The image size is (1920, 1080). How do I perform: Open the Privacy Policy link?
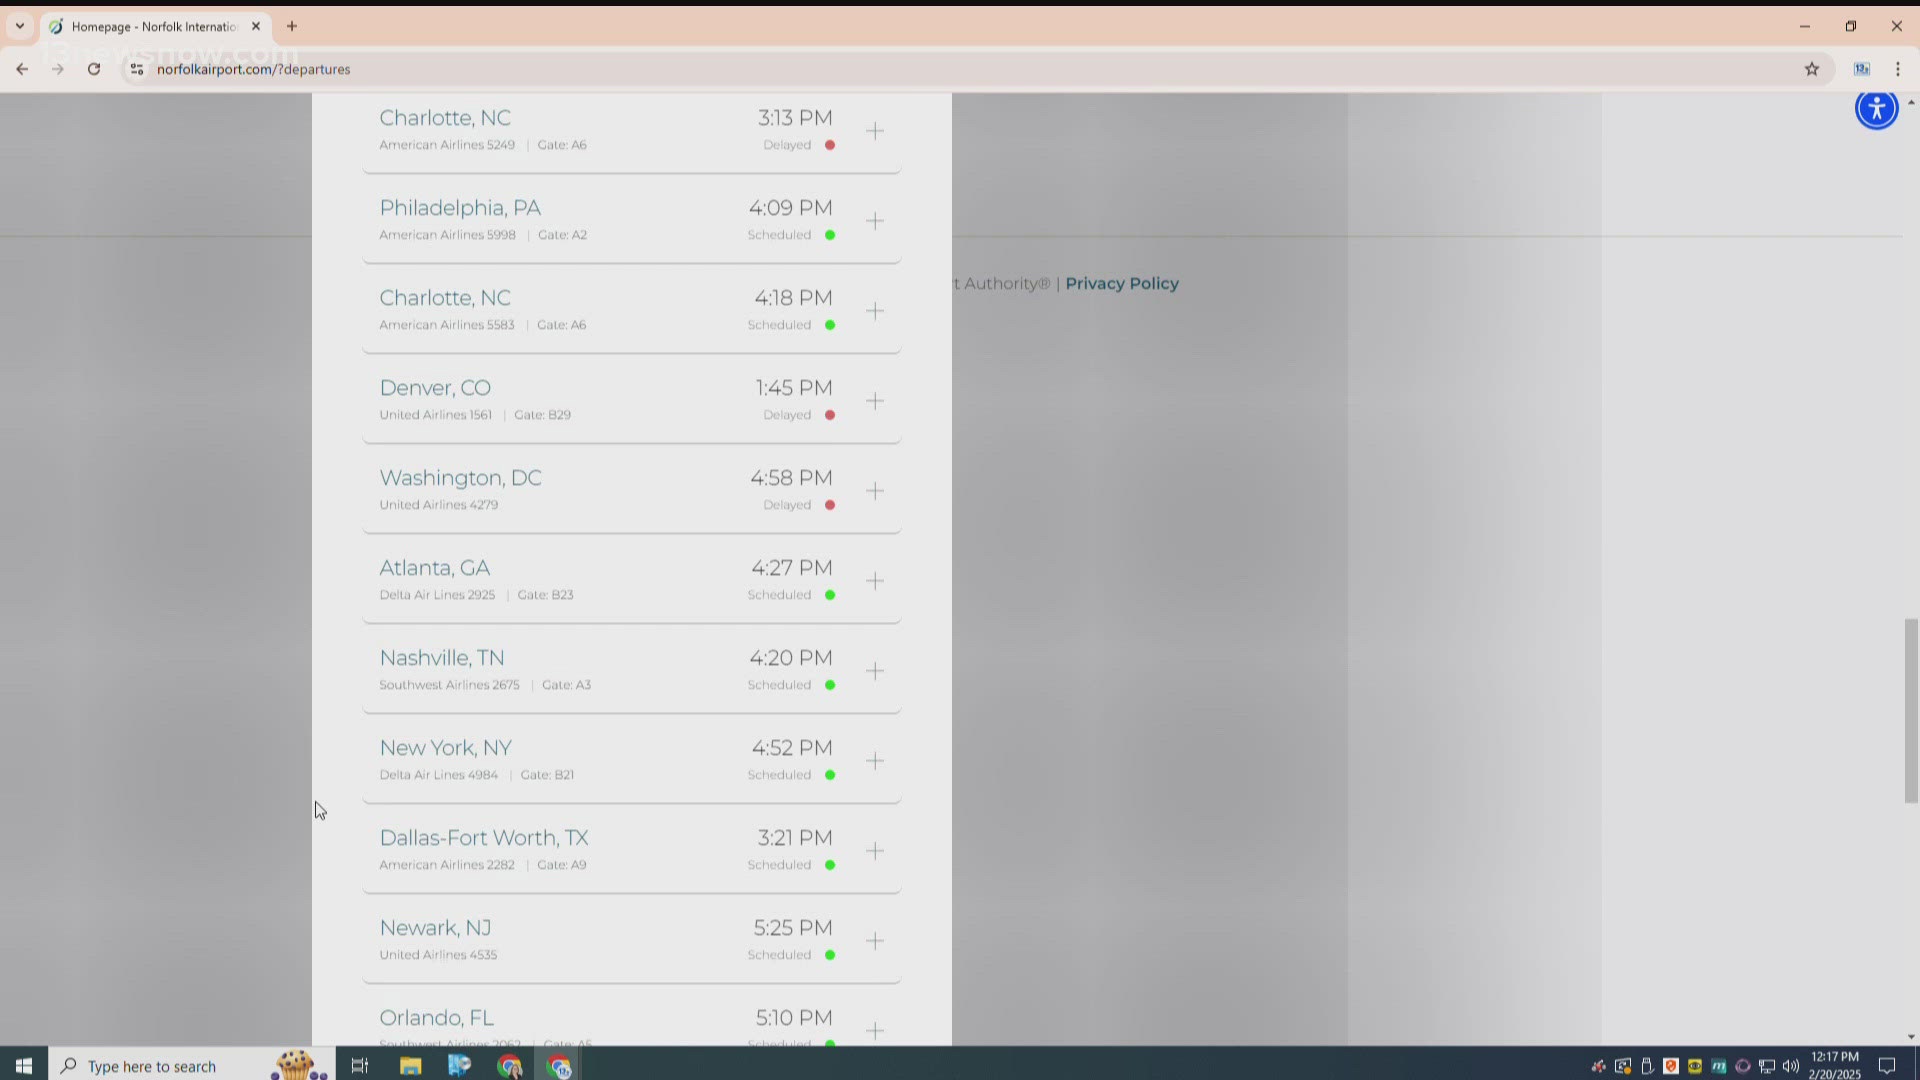click(1121, 283)
